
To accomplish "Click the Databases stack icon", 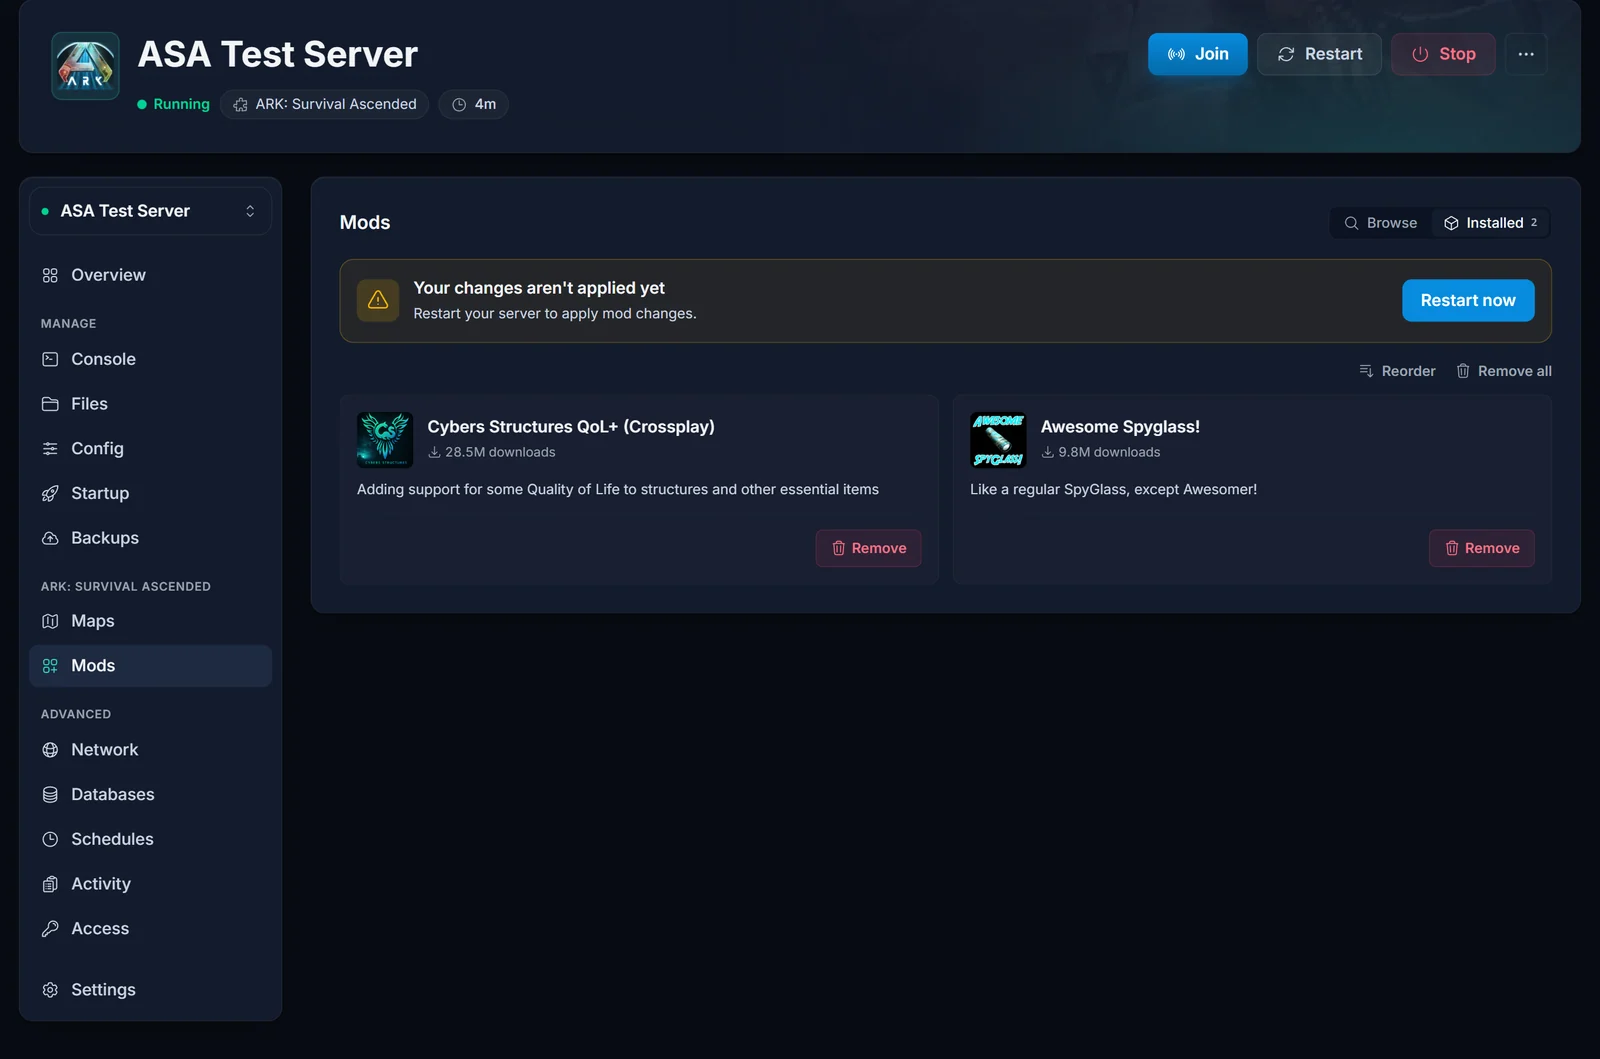I will [x=50, y=795].
